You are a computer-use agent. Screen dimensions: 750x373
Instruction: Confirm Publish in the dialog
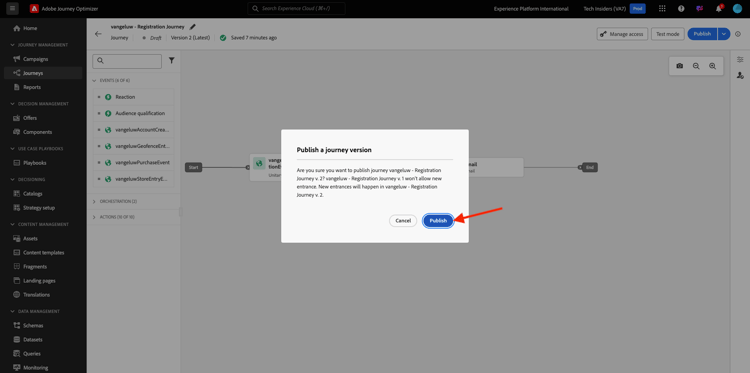click(x=438, y=221)
